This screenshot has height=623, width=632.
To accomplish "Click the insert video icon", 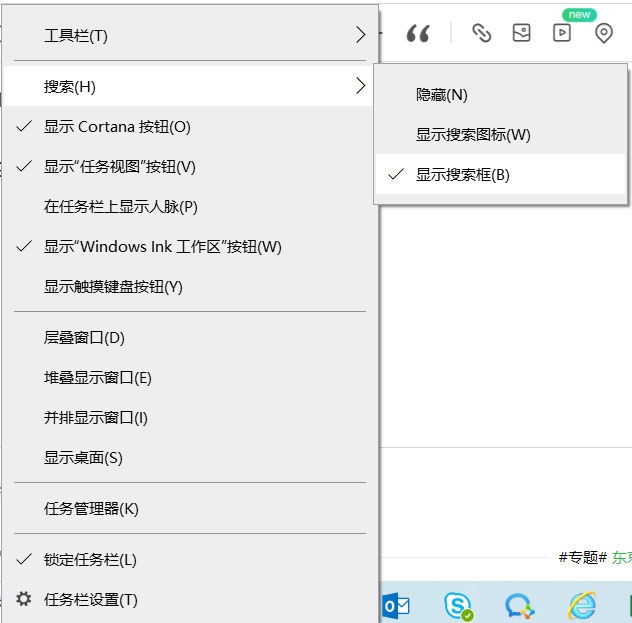I will click(561, 33).
